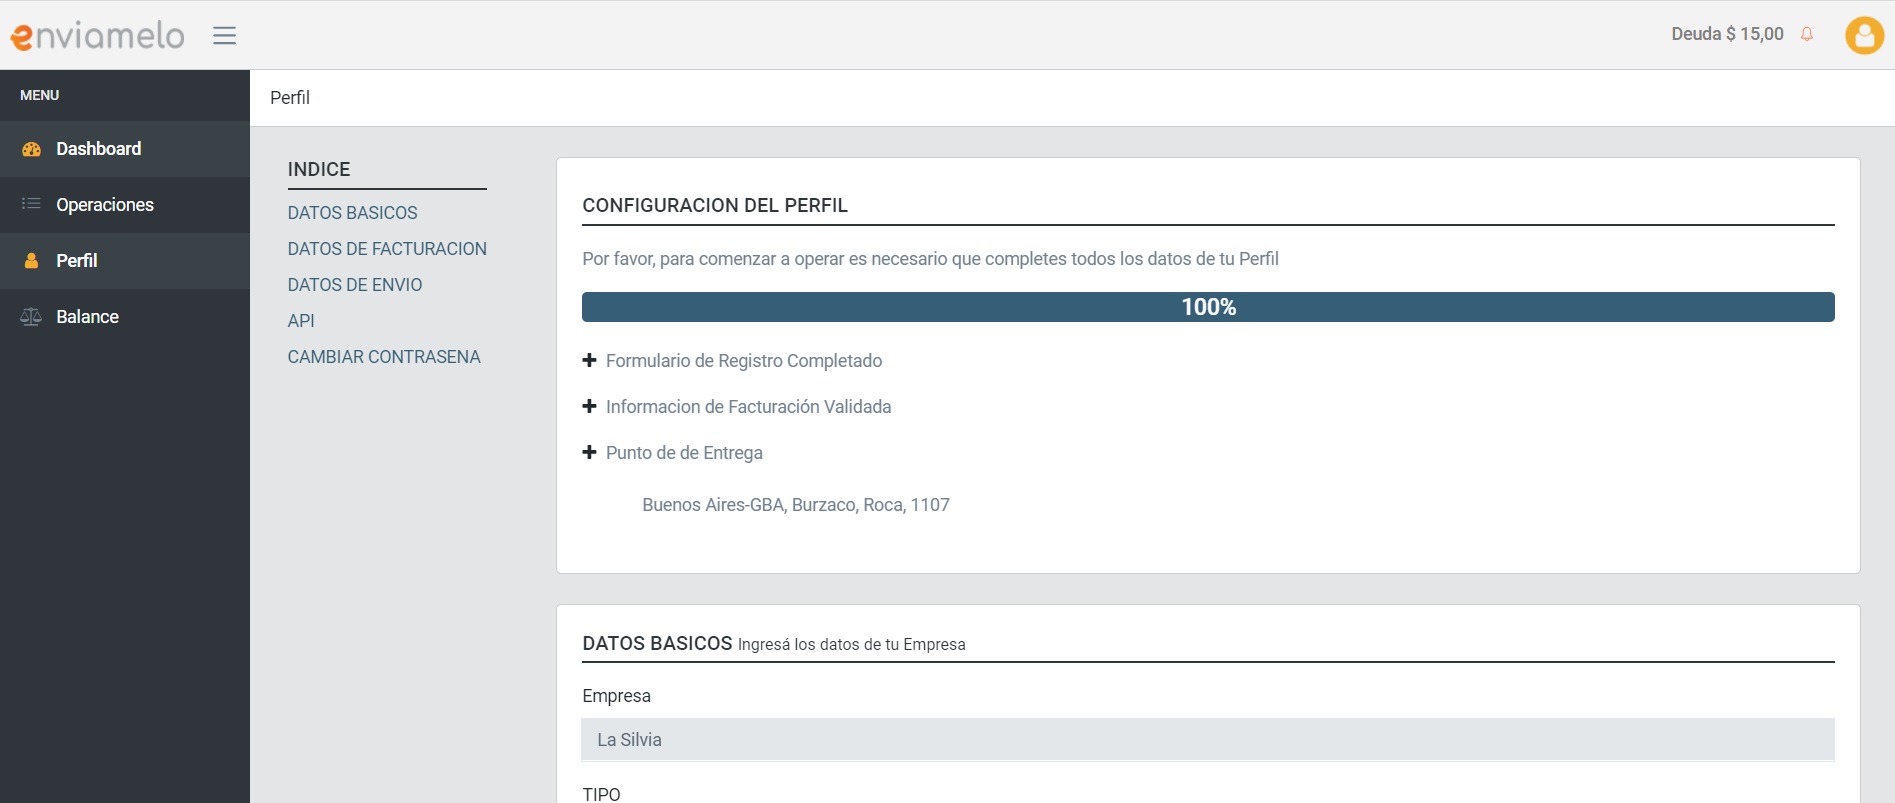Expand Formulario de Registro Completado plus icon
Image resolution: width=1895 pixels, height=803 pixels.
[589, 360]
